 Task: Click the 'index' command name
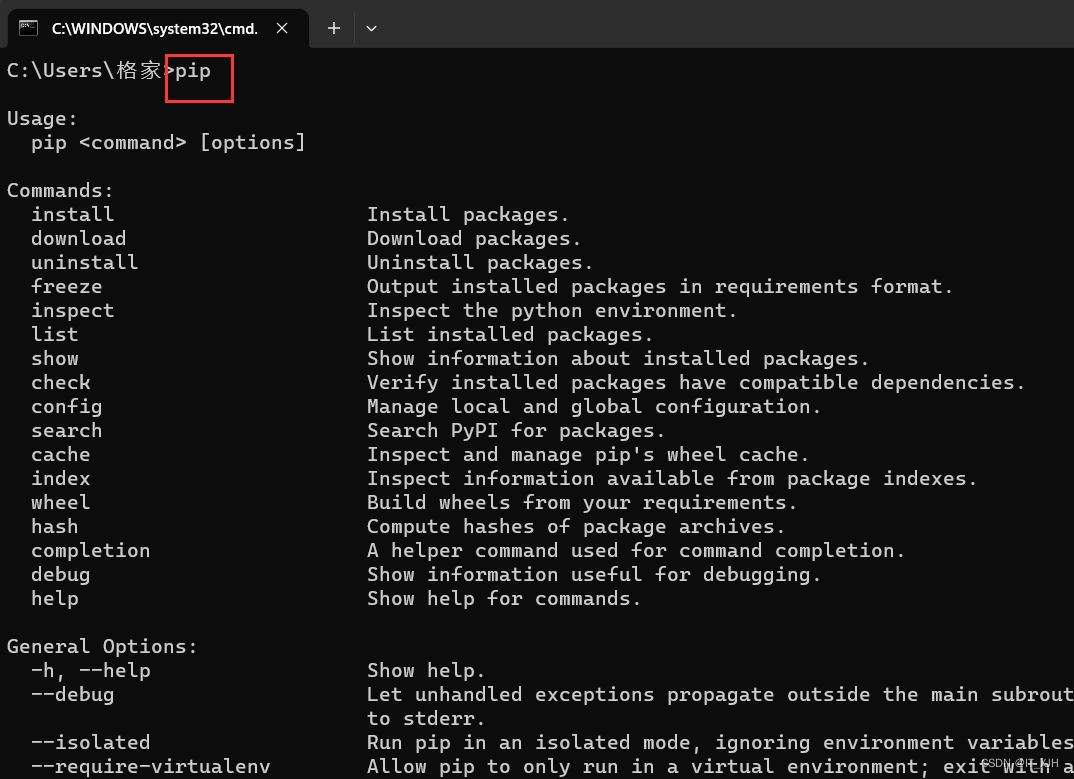[x=61, y=478]
